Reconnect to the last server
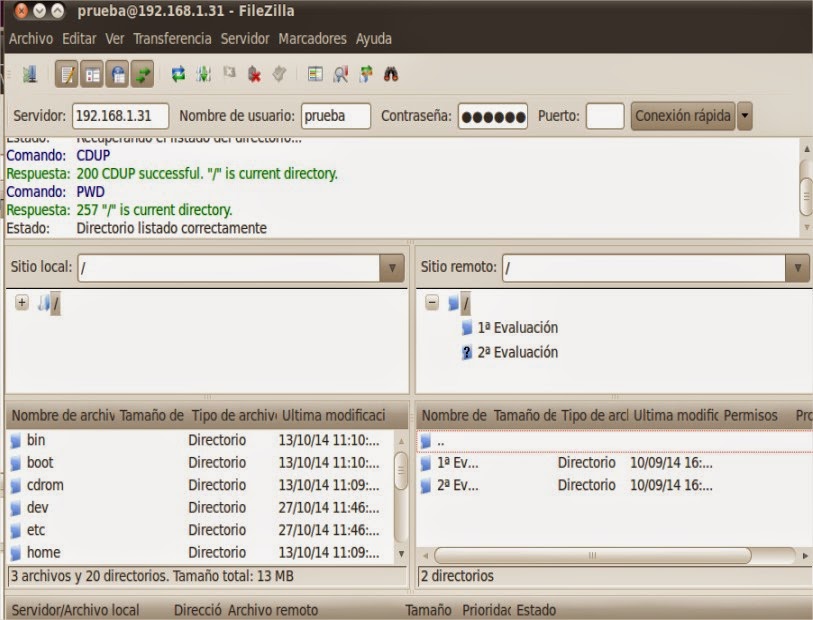813x620 pixels. coord(279,74)
